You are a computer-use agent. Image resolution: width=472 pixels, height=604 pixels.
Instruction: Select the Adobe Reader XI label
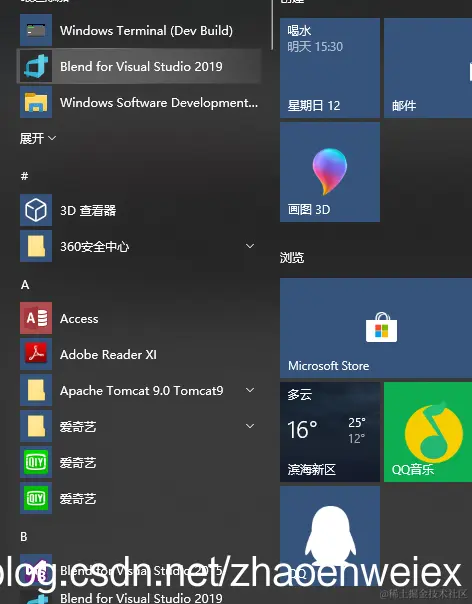tap(108, 354)
